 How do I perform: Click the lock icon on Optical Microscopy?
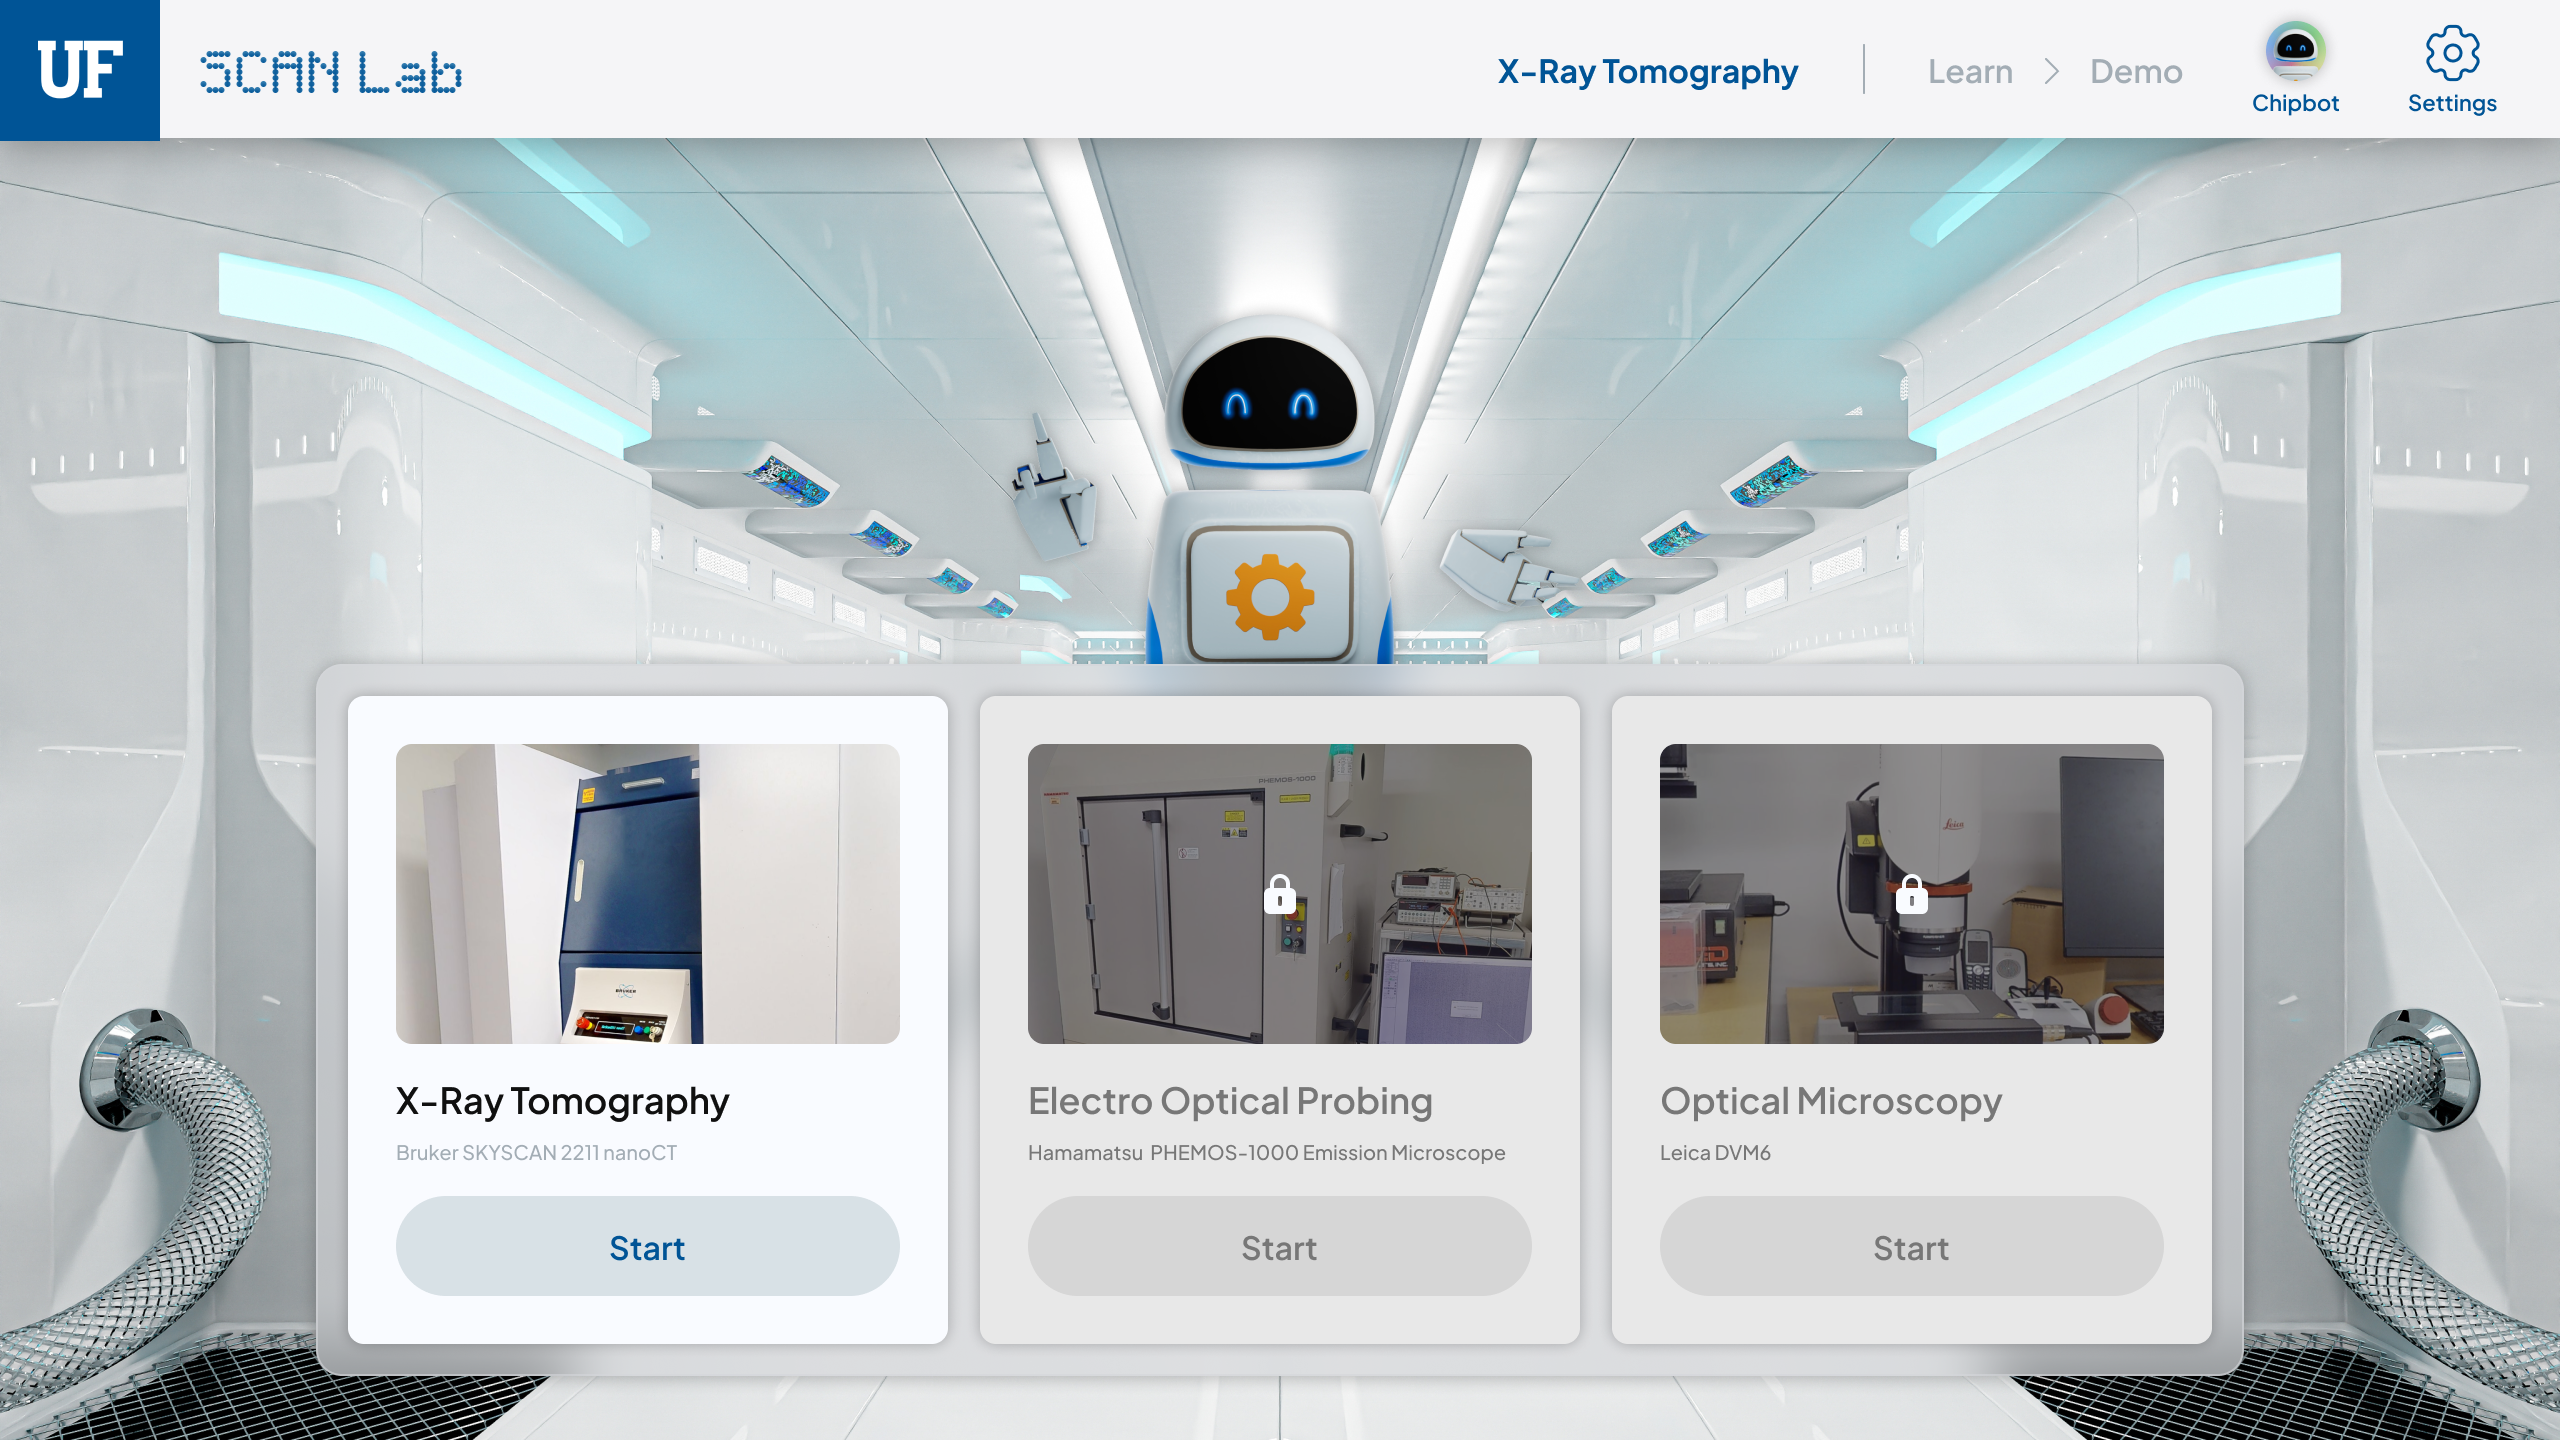(1912, 894)
